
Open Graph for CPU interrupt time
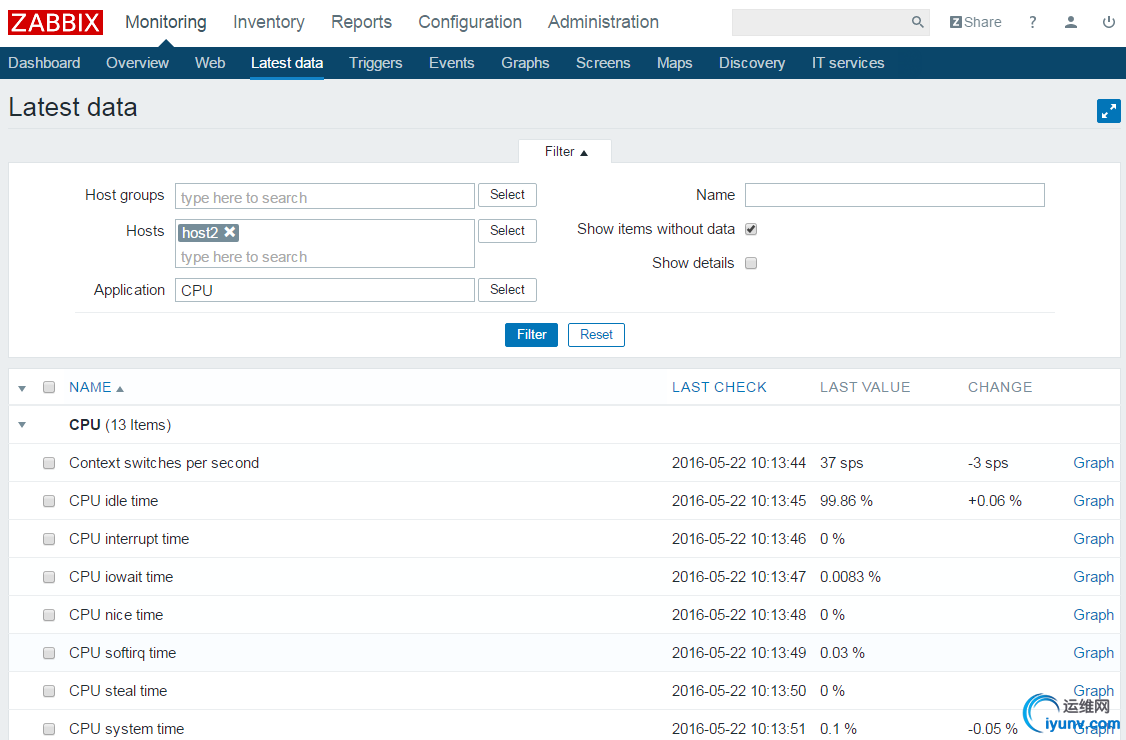(1093, 539)
